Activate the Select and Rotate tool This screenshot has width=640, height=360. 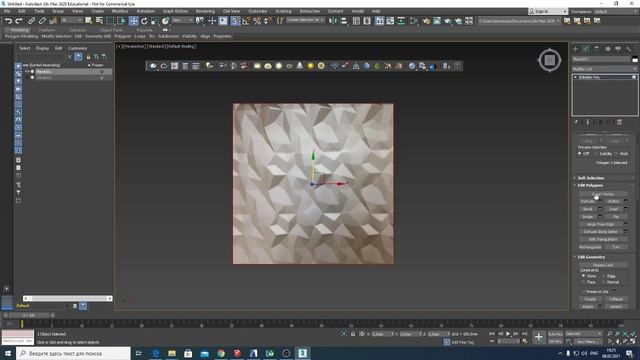coord(144,21)
